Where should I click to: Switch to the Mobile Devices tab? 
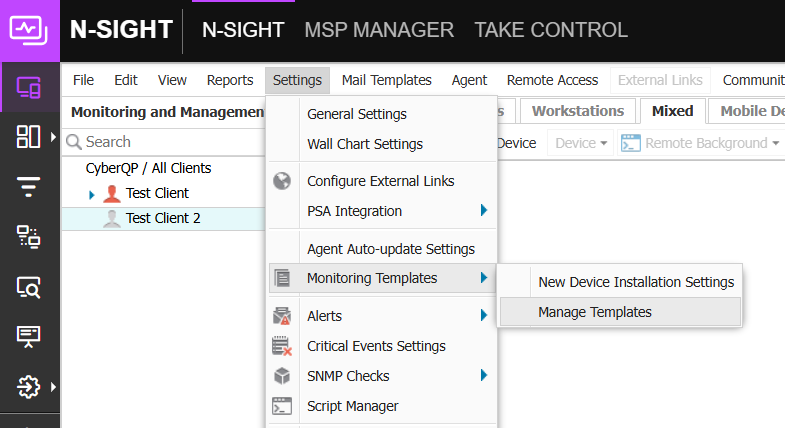pyautogui.click(x=748, y=111)
